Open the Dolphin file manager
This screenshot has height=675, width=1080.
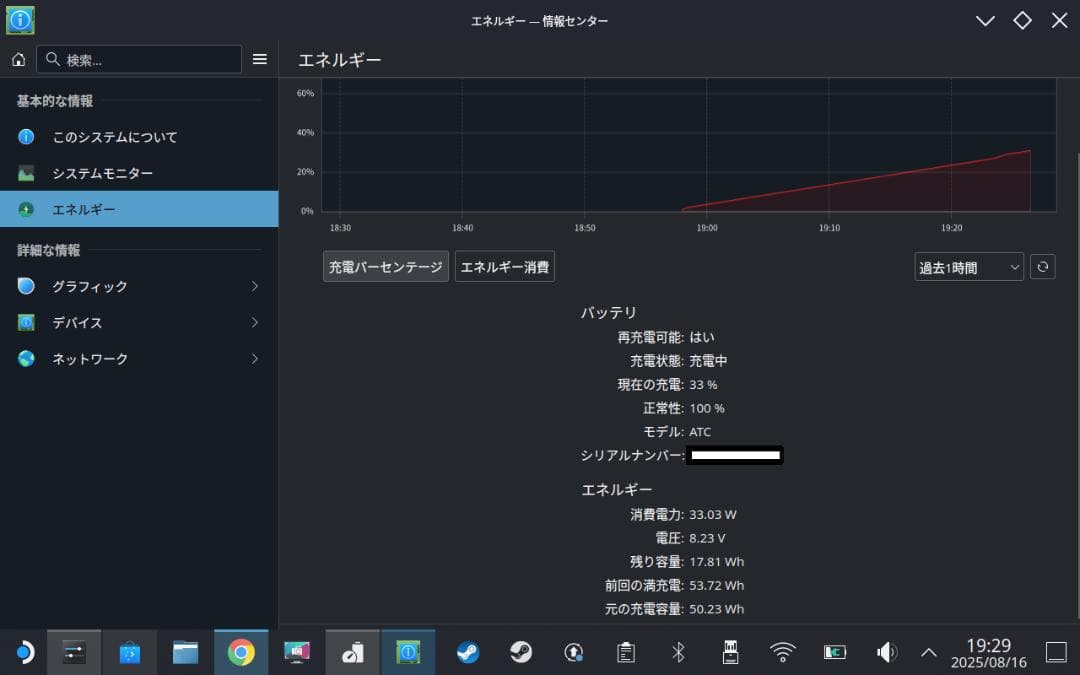tap(185, 651)
